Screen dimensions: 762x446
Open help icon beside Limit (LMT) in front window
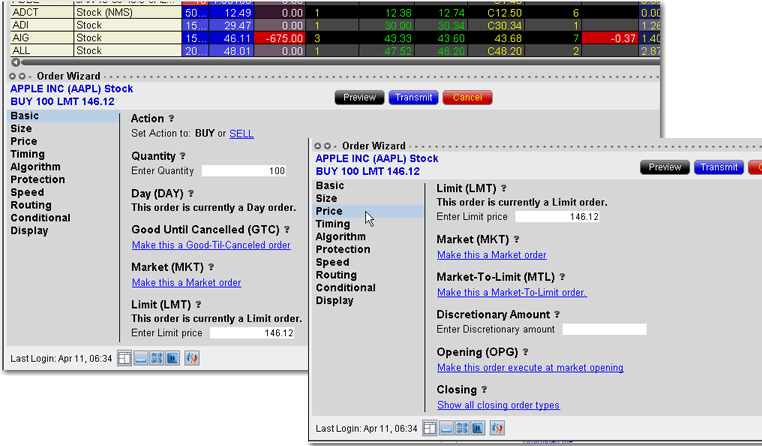pyautogui.click(x=503, y=188)
